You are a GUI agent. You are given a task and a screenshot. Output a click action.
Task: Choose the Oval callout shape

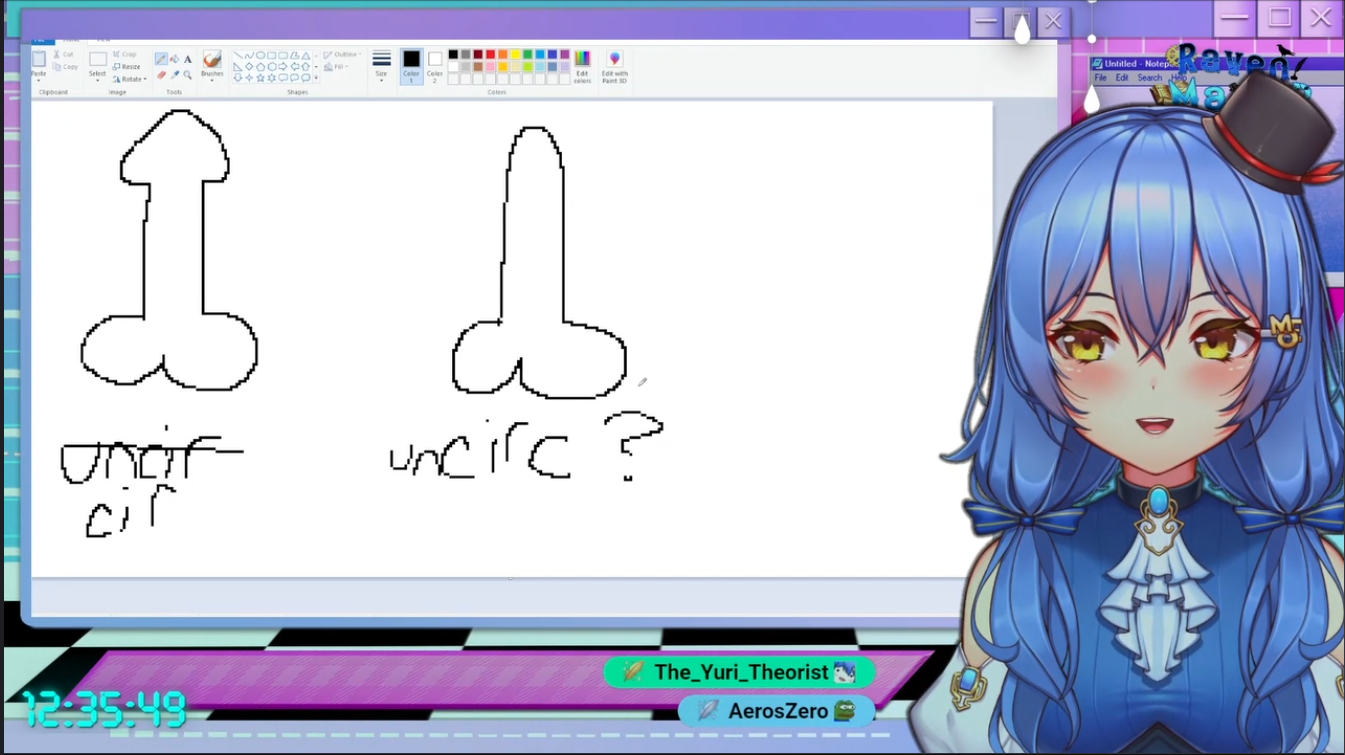tap(294, 78)
